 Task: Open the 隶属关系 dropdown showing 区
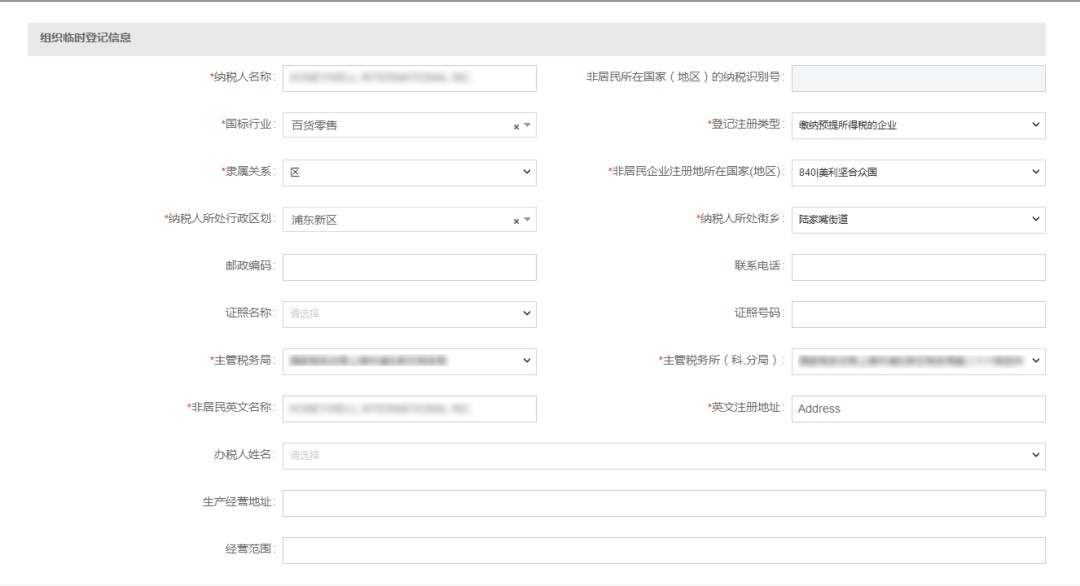pos(409,172)
